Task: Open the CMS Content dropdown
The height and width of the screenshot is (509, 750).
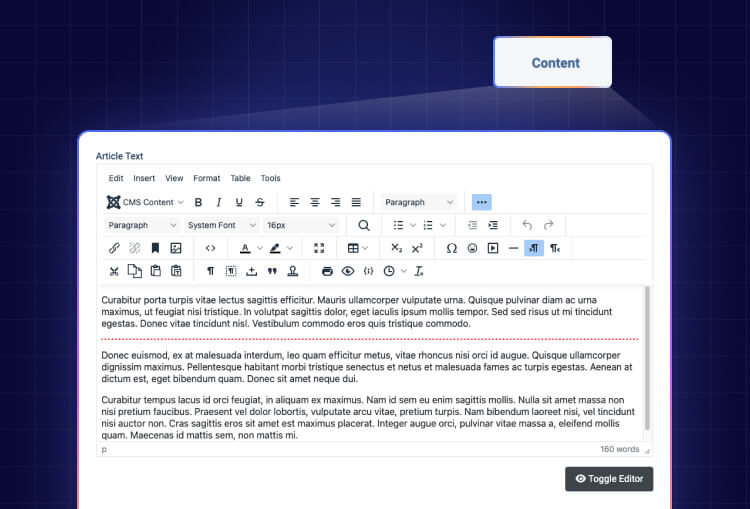Action: [145, 202]
